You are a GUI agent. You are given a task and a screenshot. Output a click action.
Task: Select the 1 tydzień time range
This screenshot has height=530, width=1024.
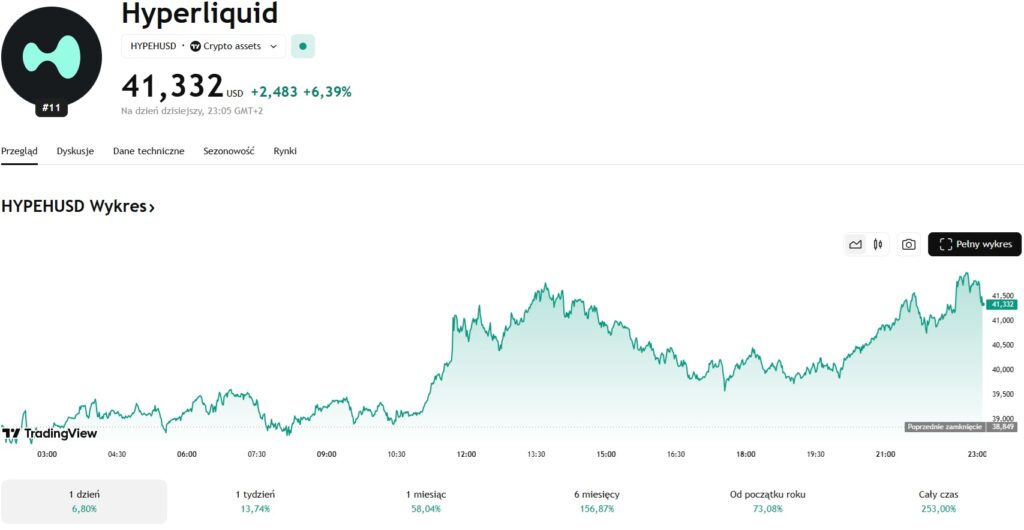pyautogui.click(x=256, y=501)
